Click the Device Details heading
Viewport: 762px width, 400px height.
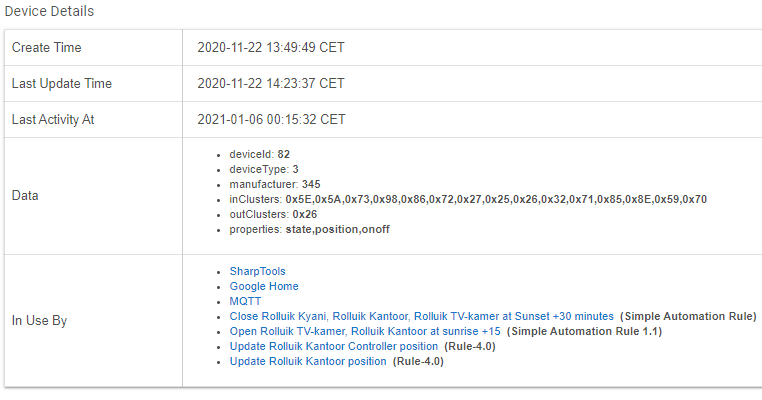click(x=49, y=11)
